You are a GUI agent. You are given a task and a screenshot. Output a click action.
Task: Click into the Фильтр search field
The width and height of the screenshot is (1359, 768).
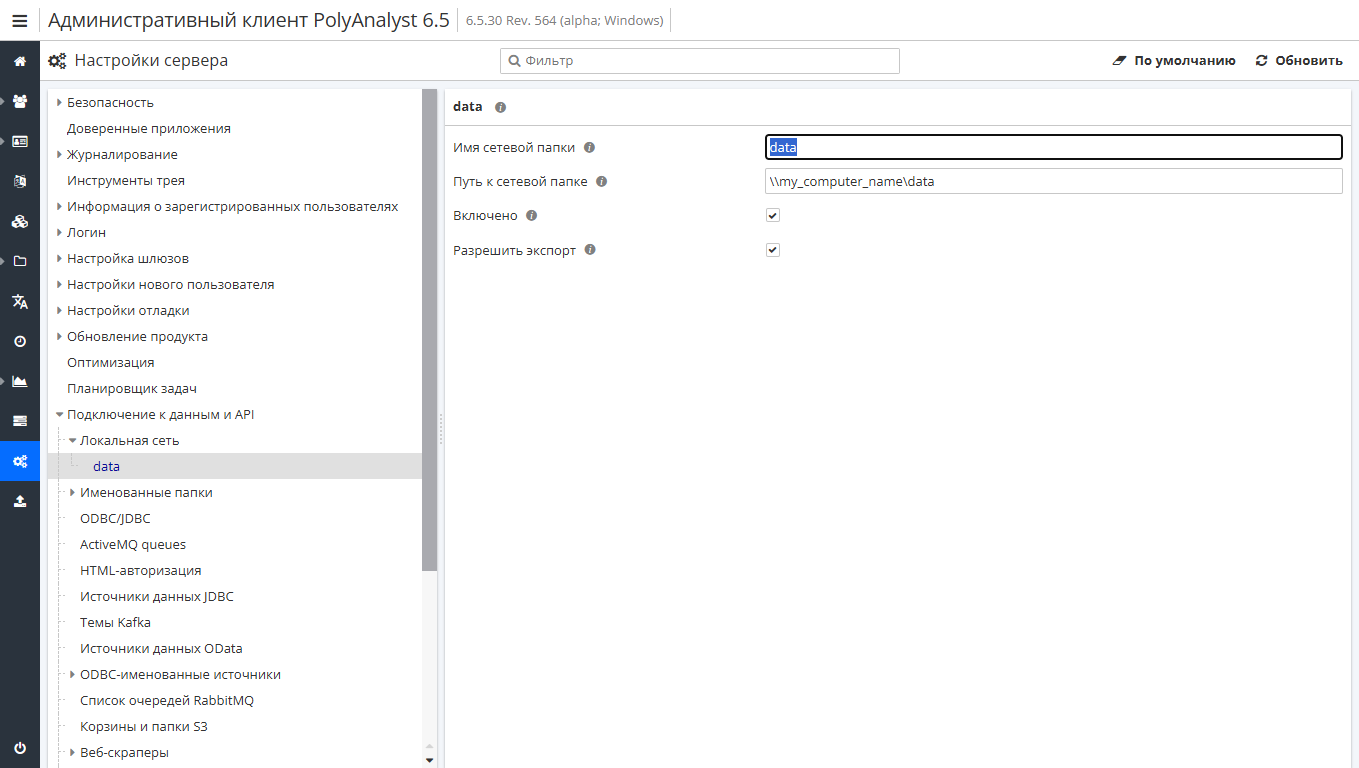[x=700, y=61]
